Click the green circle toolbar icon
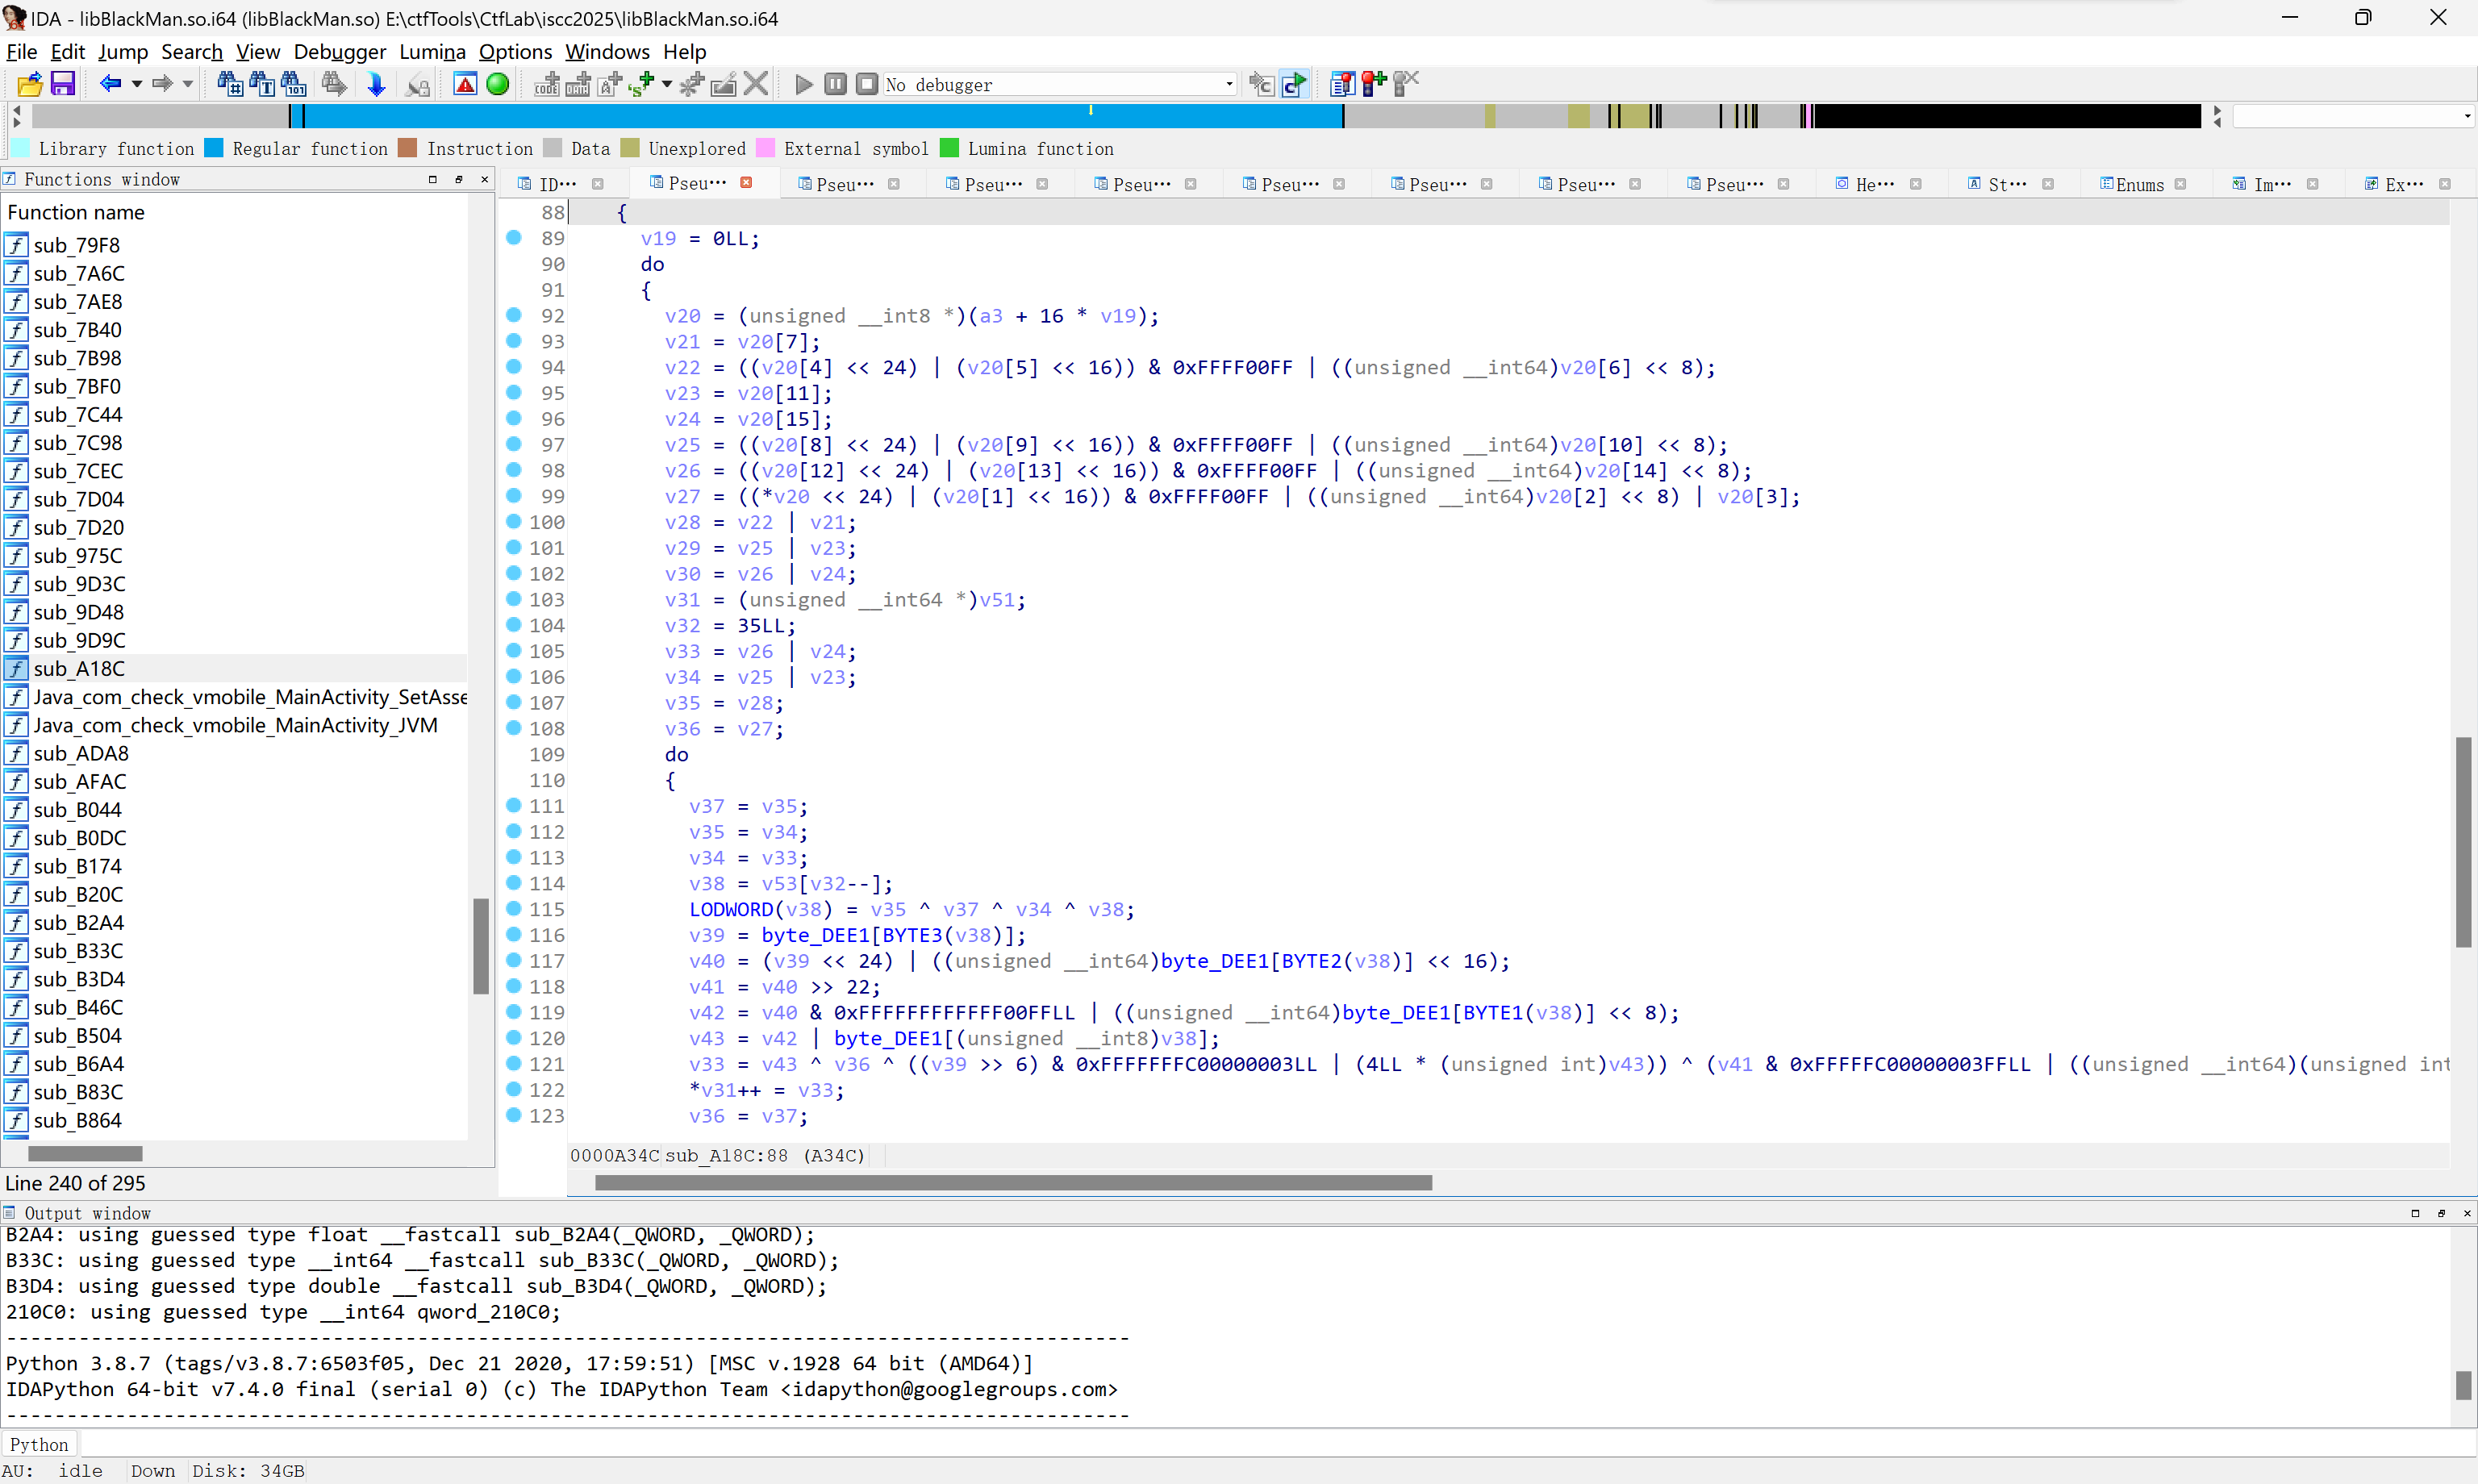This screenshot has height=1484, width=2478. pos(497,84)
